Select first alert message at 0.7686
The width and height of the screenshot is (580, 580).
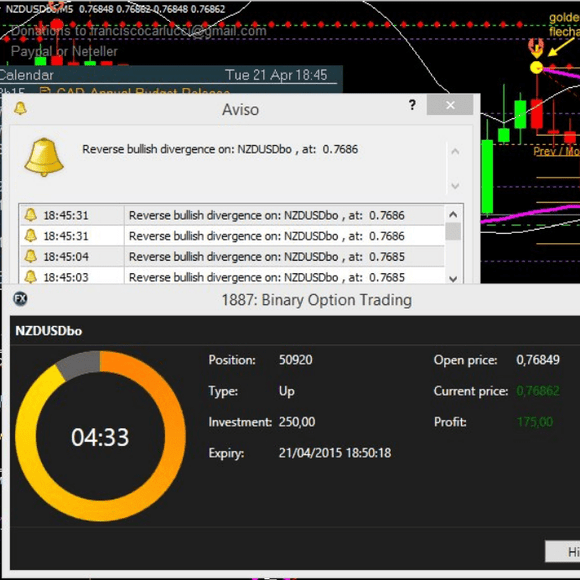click(x=267, y=215)
